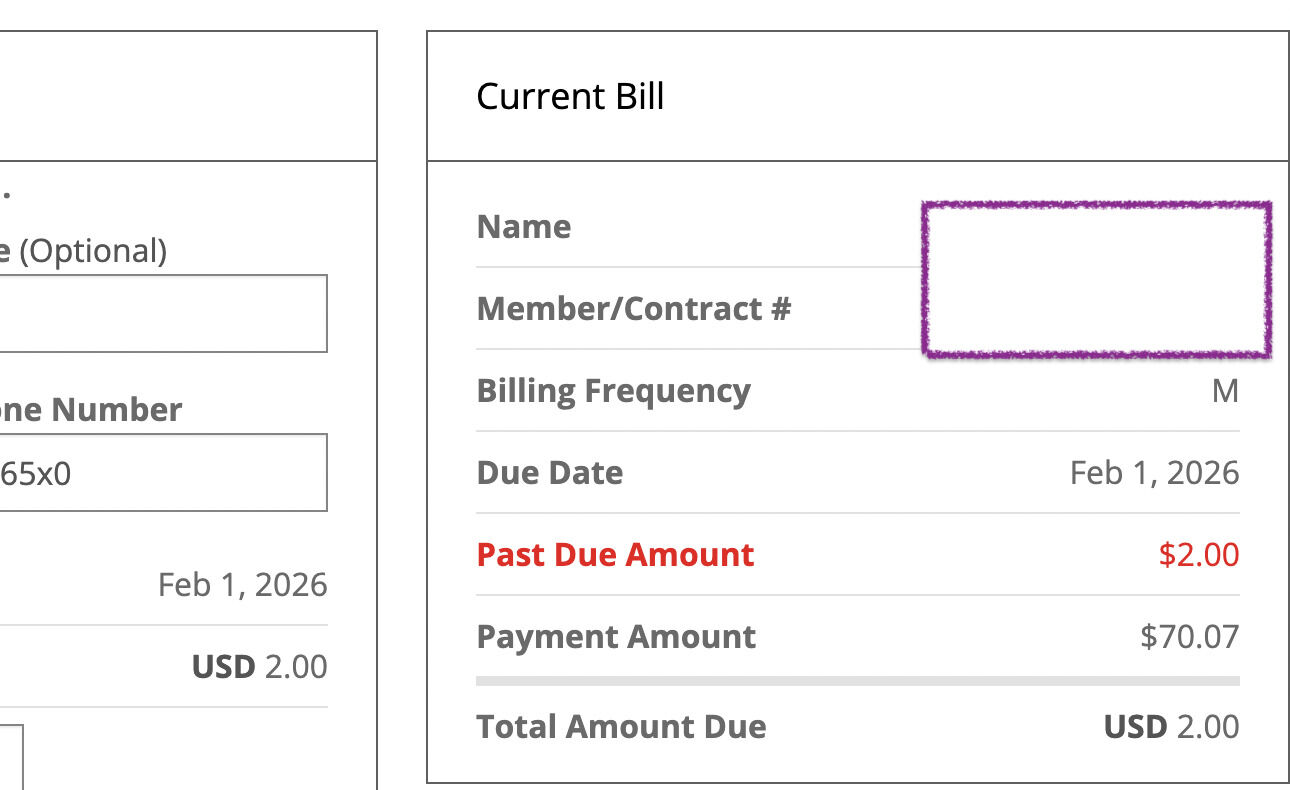
Task: Select the Billing Frequency label
Action: [x=613, y=391]
